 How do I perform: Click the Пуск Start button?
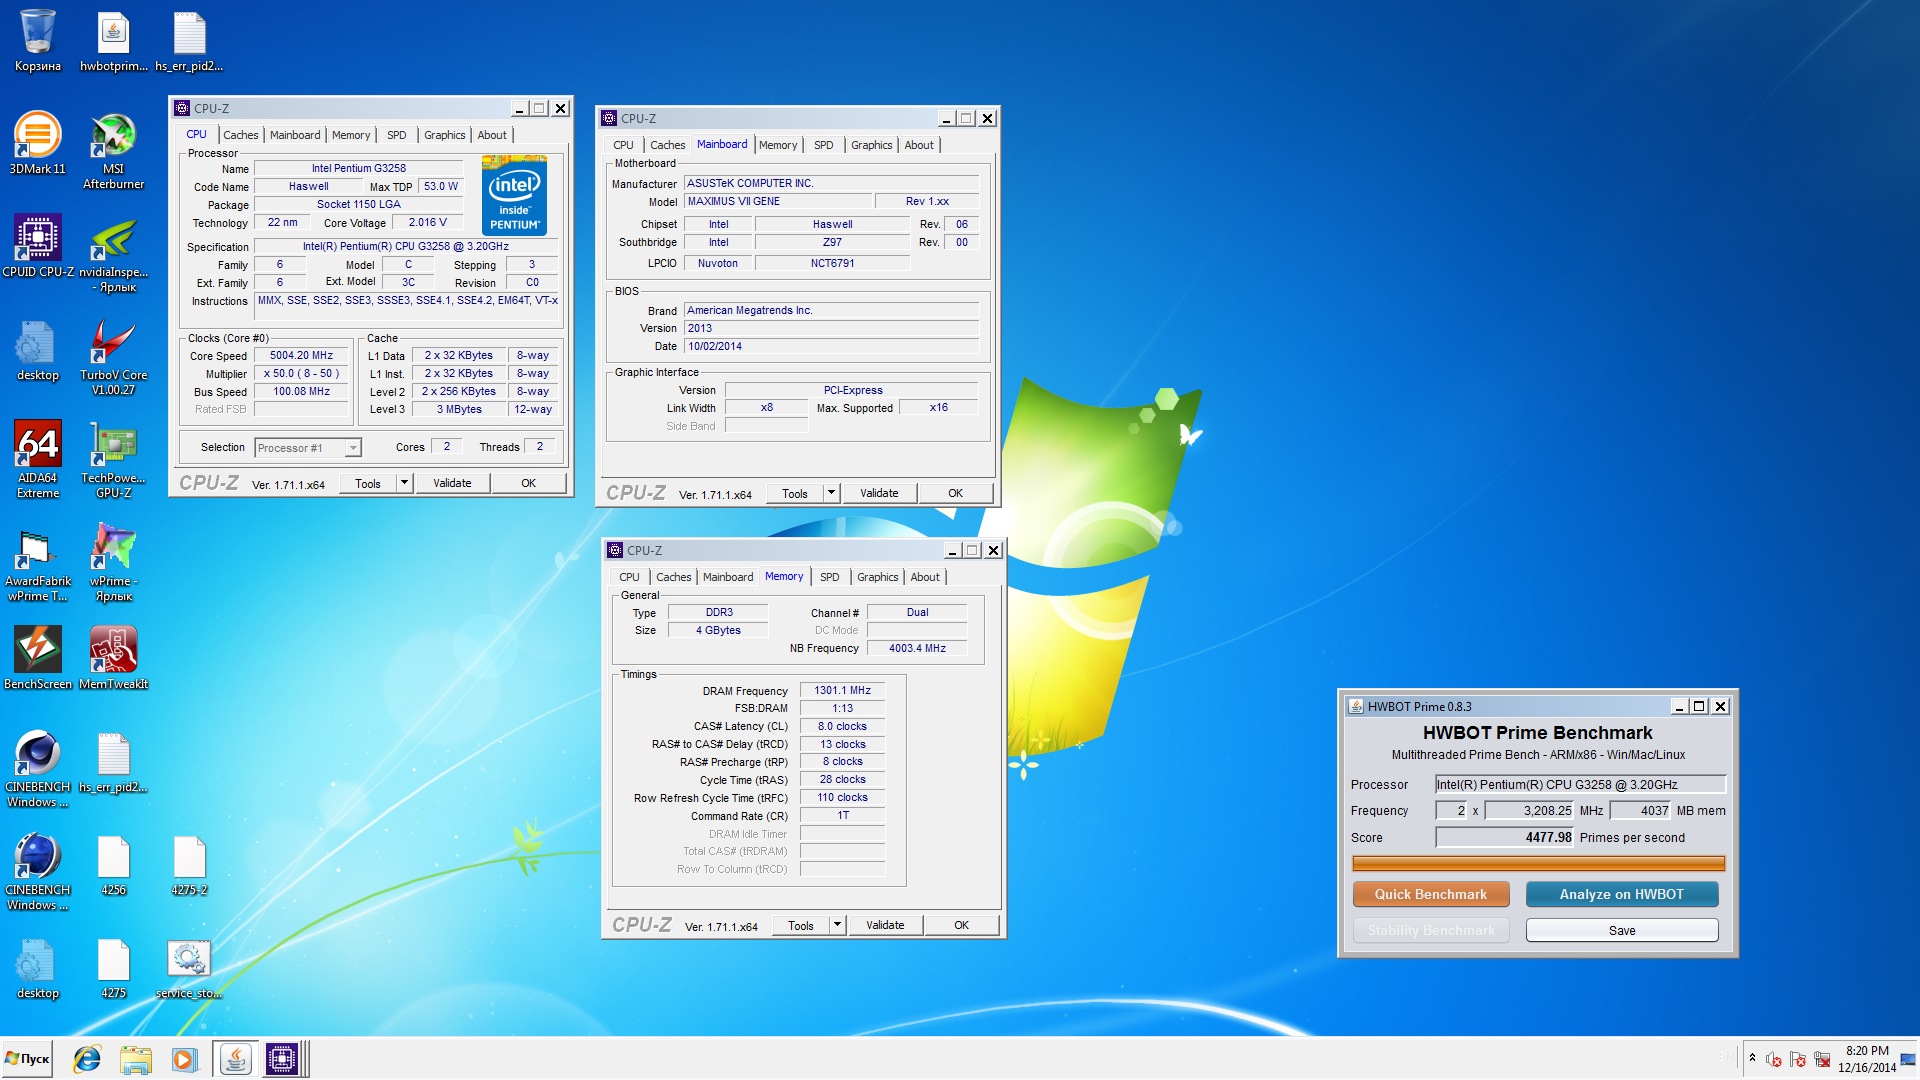coord(28,1059)
